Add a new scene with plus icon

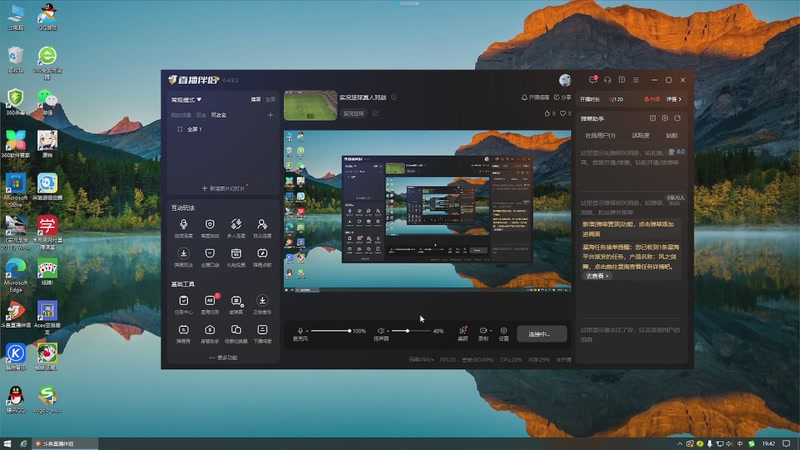[270, 115]
